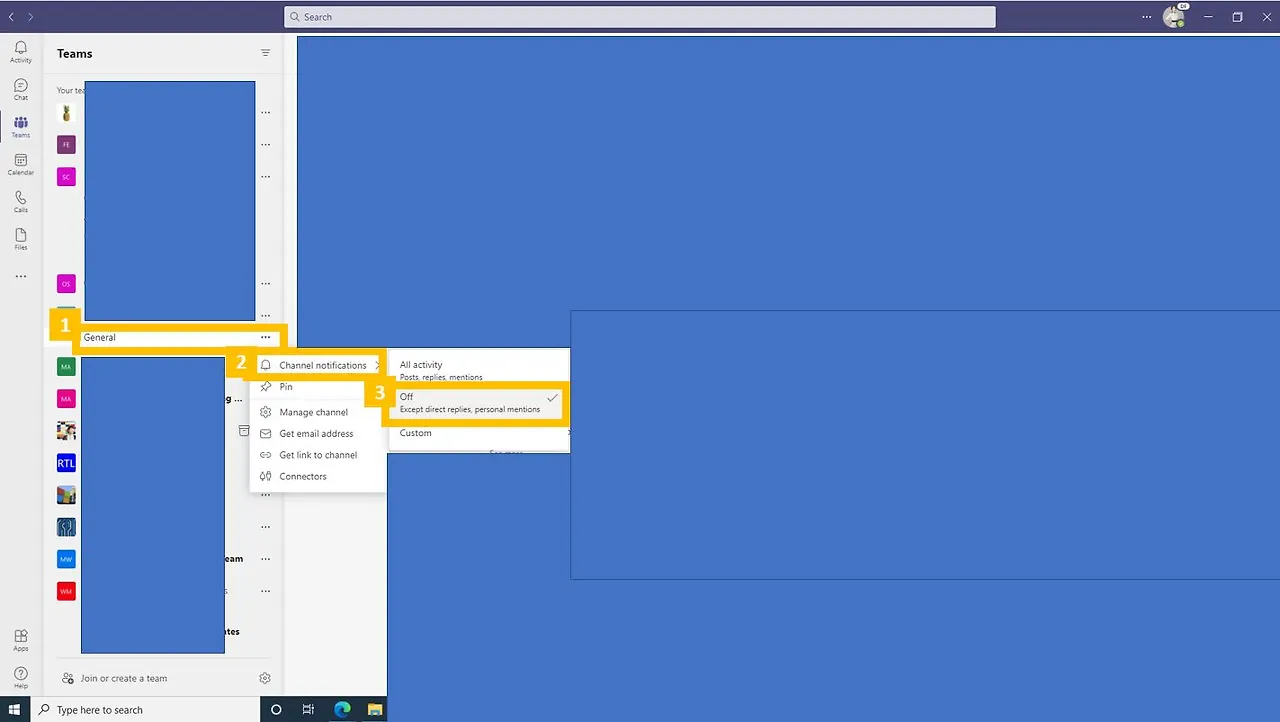
Task: Open more options for the SC team
Action: click(265, 177)
